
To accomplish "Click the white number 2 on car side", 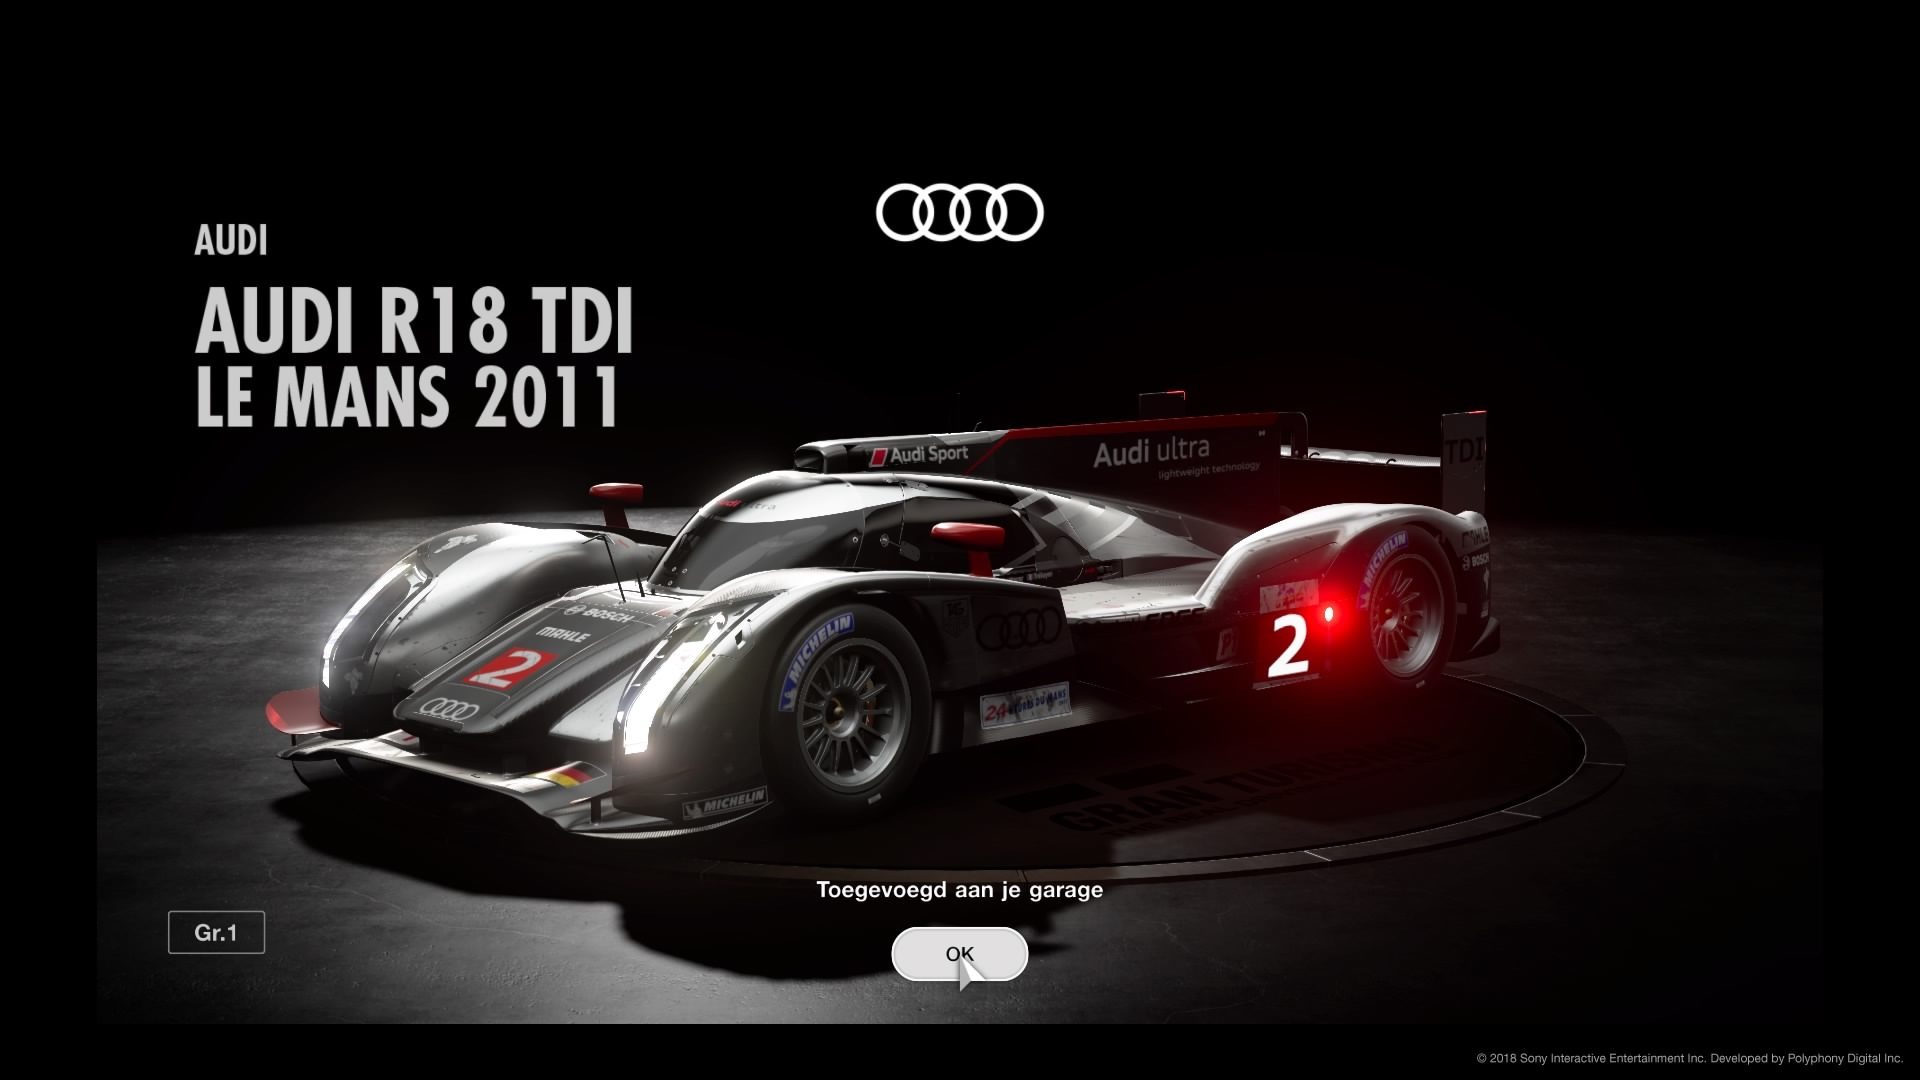I will [x=1287, y=648].
